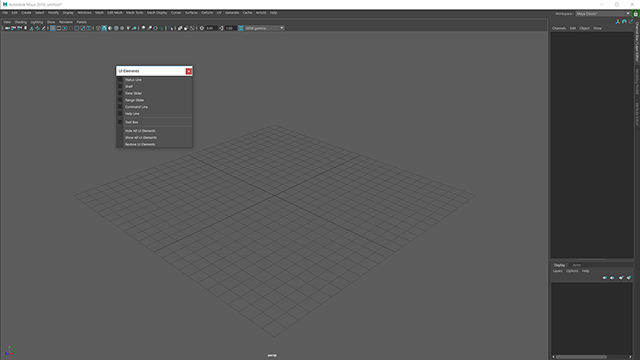Open the Lighting menu in viewport panel

pos(37,22)
